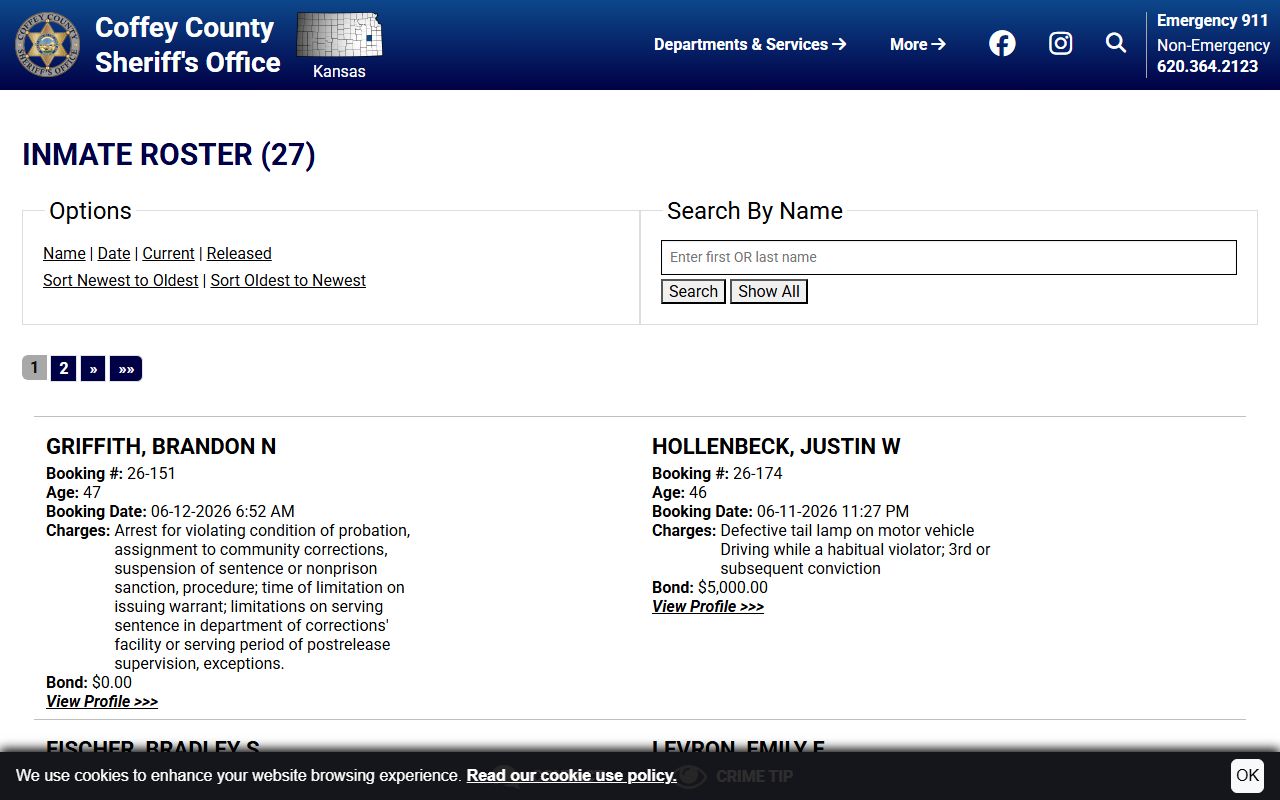Choose Sort Oldest to Newest
The width and height of the screenshot is (1280, 800).
pos(288,281)
